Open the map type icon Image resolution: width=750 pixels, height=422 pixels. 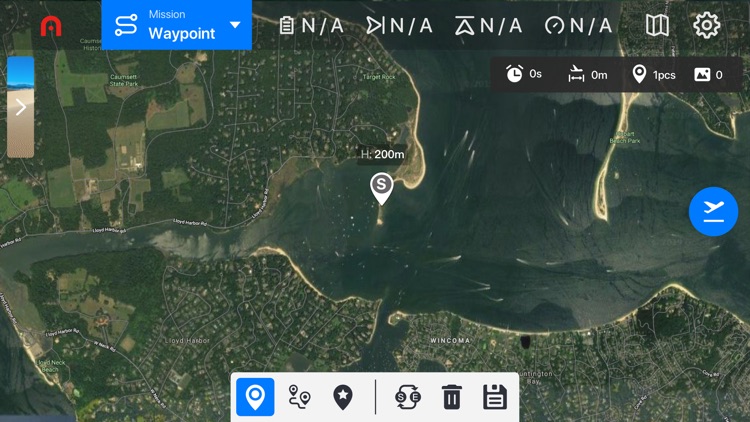pyautogui.click(x=657, y=25)
